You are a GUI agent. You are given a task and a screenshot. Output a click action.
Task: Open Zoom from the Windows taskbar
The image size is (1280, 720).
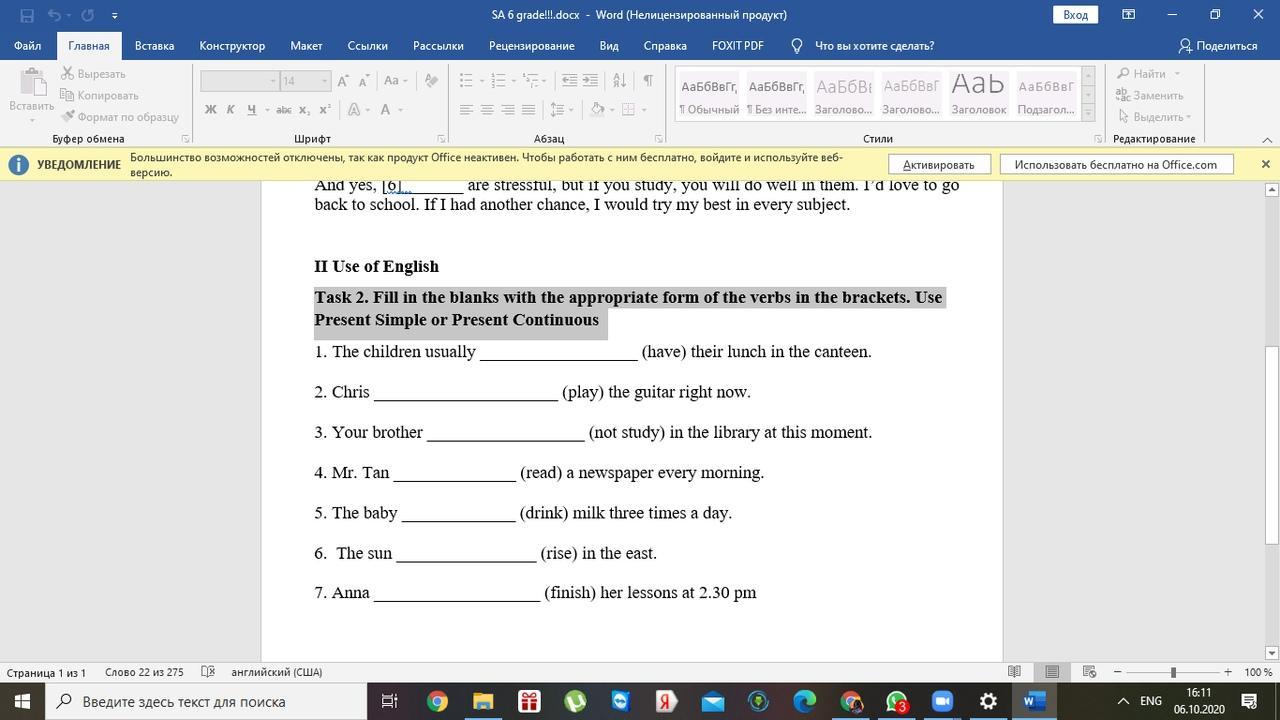coord(942,701)
